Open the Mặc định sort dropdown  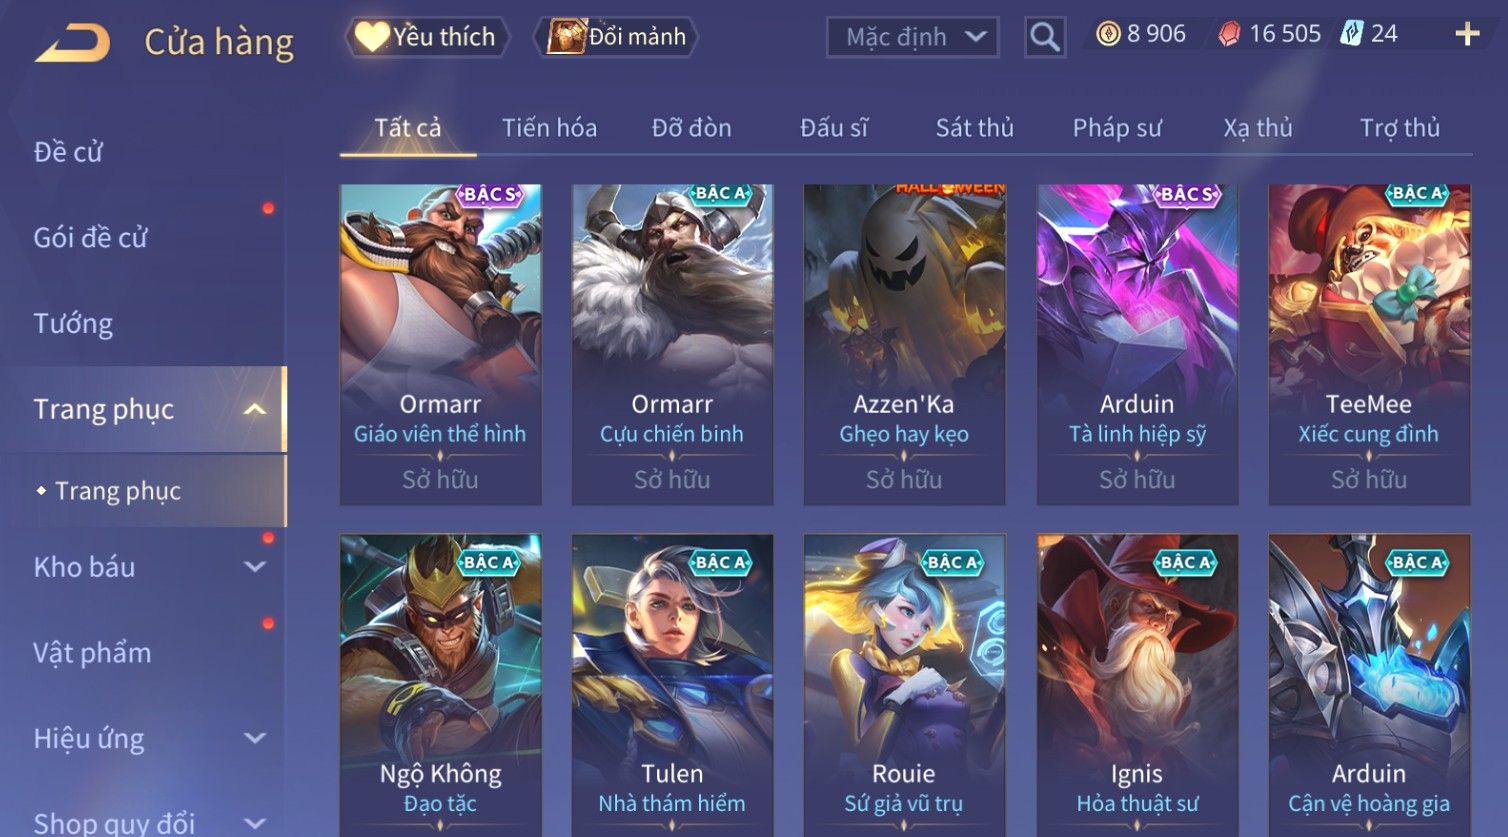point(913,37)
